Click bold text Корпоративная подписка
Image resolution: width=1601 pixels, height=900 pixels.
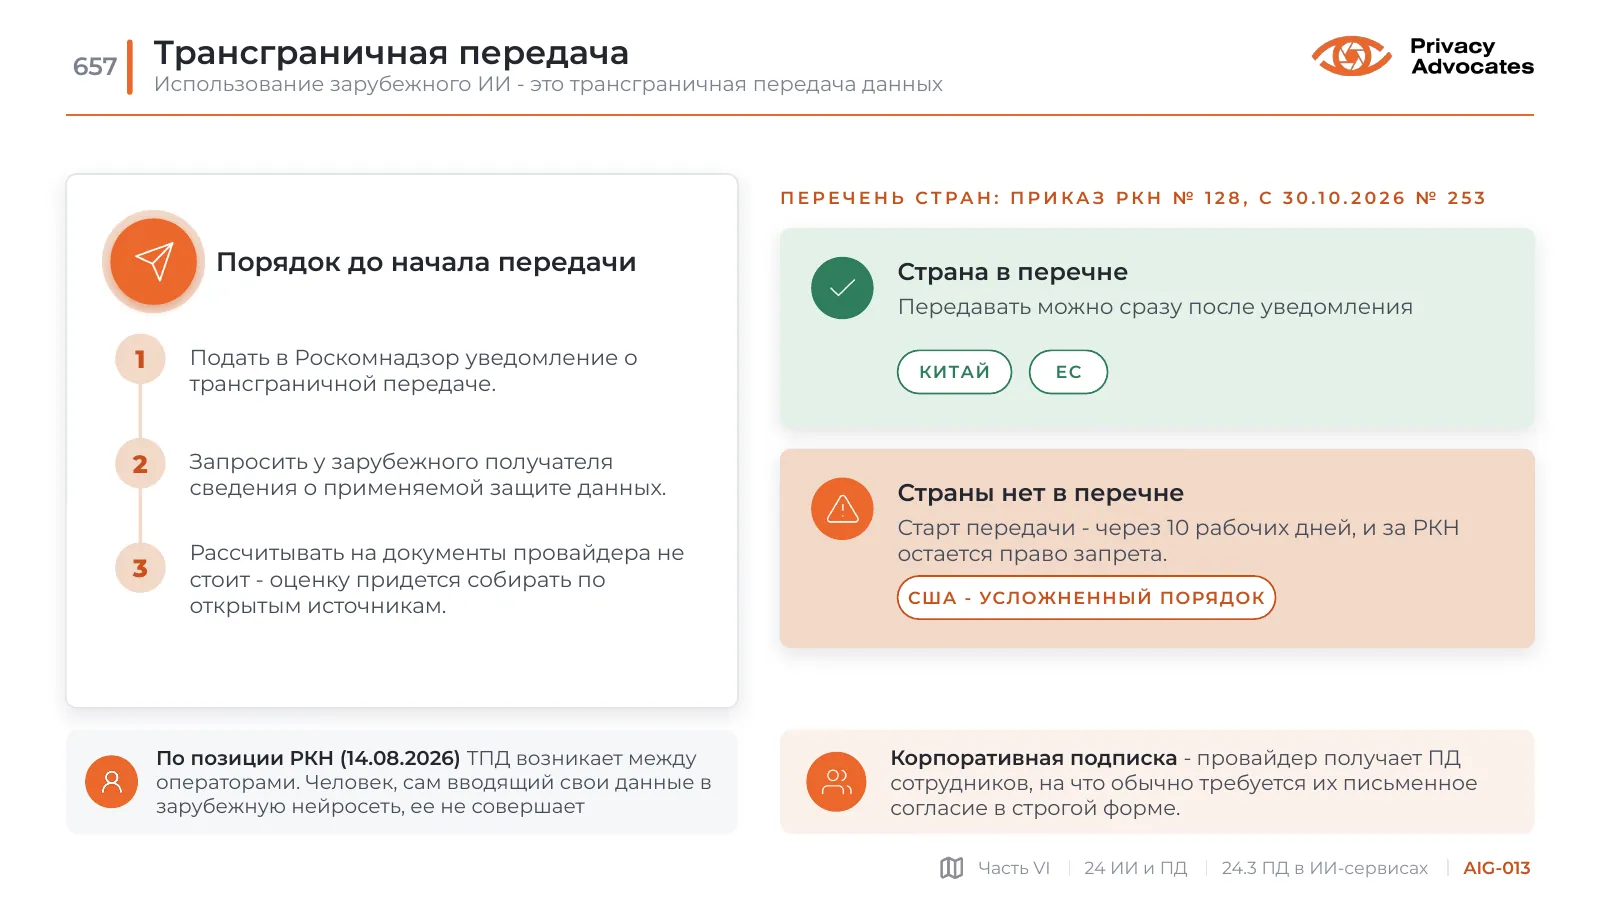[x=1034, y=758]
